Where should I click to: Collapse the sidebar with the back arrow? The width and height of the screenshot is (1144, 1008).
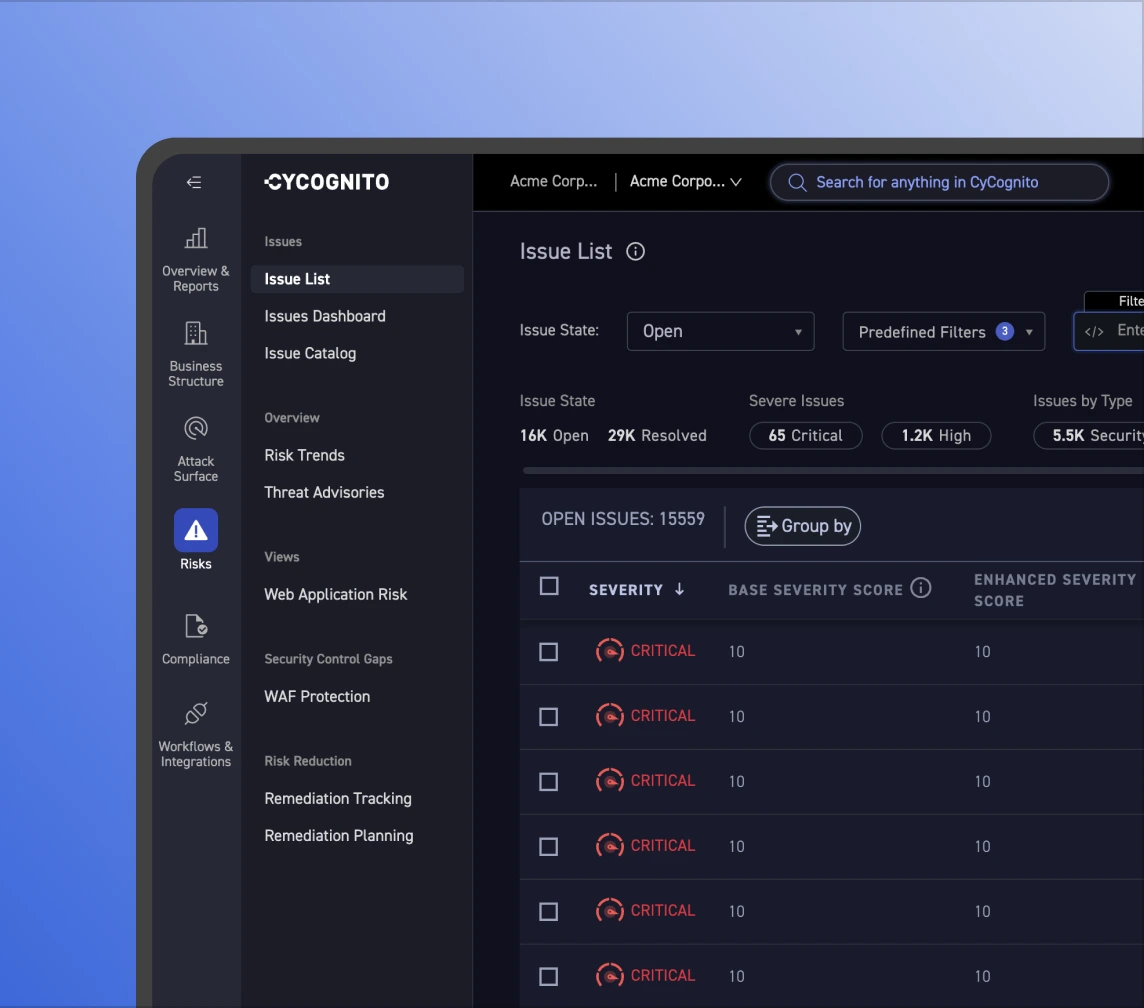193,182
